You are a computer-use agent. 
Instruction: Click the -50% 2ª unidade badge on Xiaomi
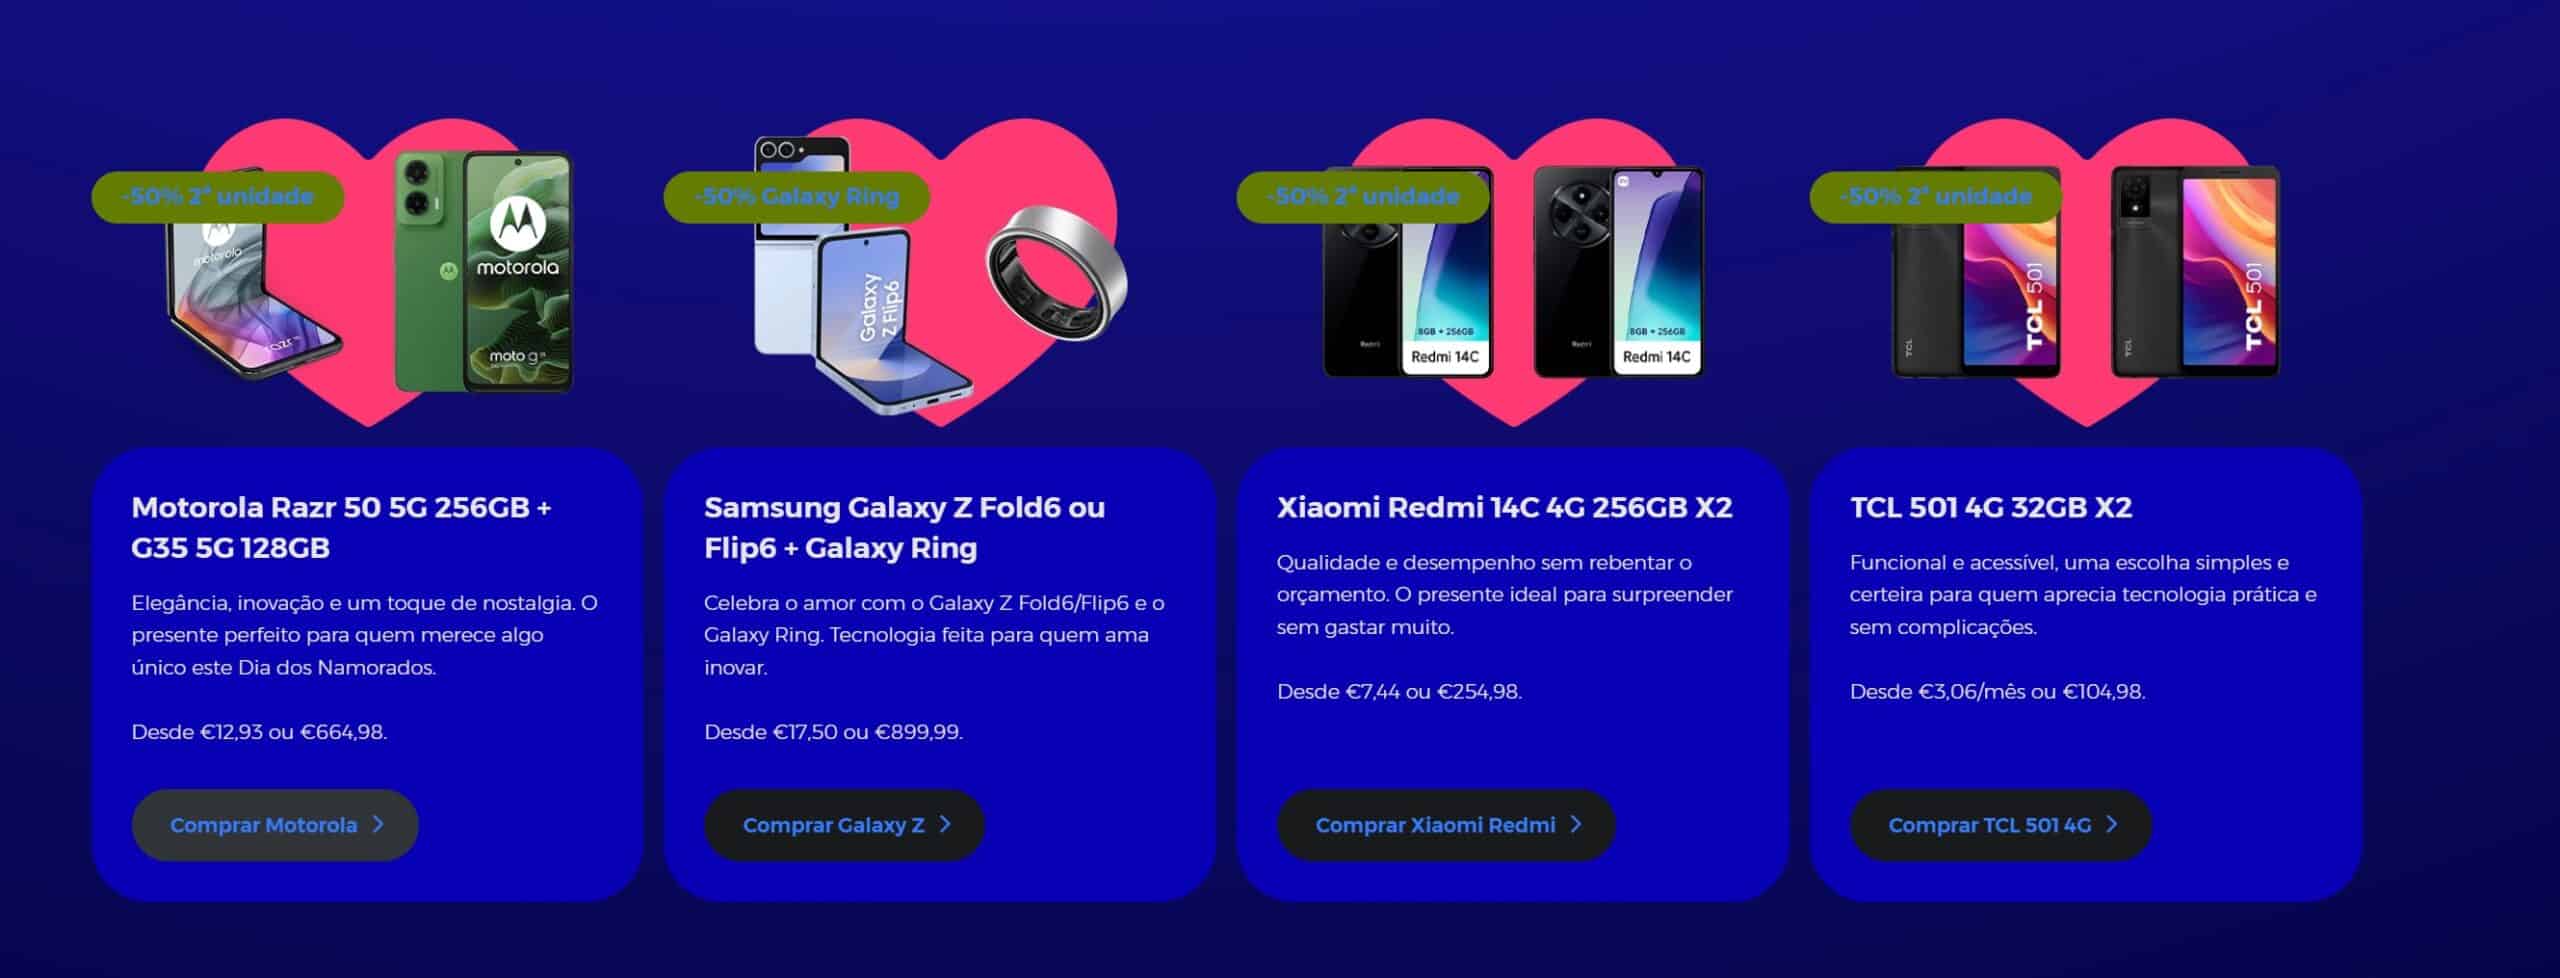[1363, 197]
